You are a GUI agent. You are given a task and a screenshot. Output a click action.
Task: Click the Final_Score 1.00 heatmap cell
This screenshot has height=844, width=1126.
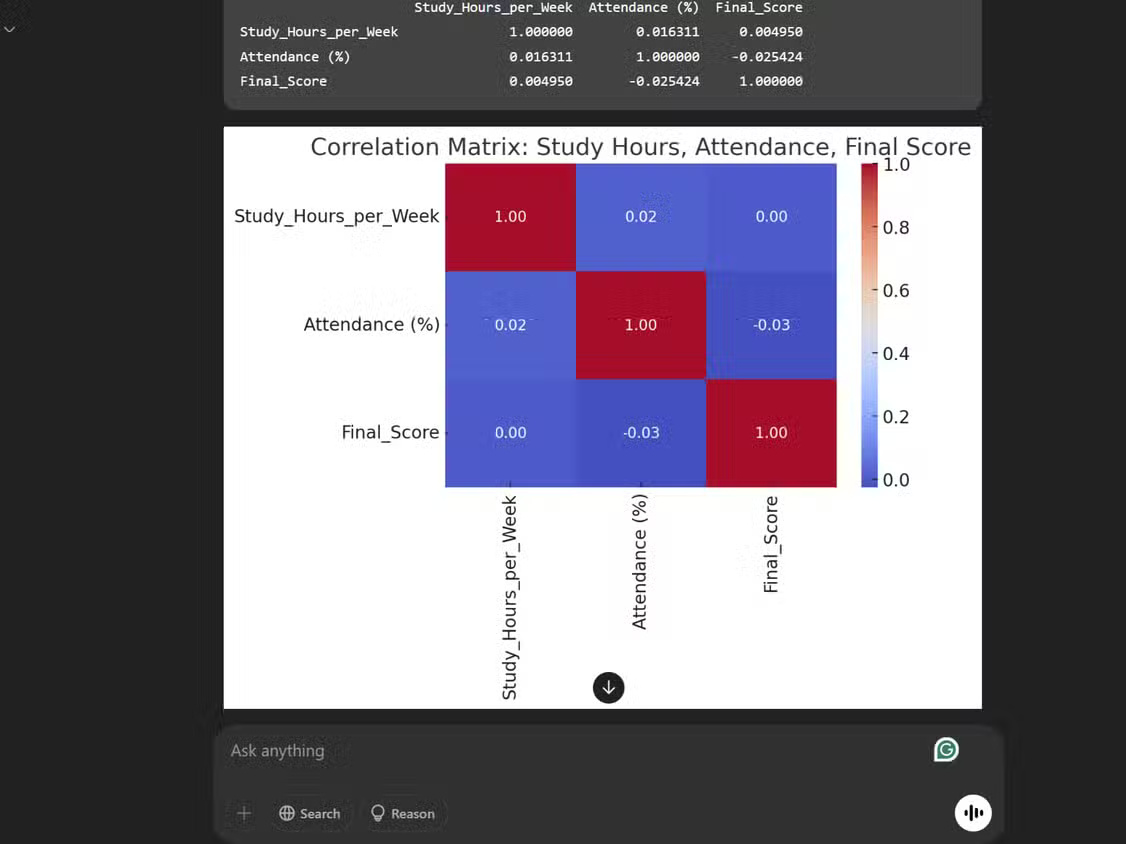[x=771, y=433]
